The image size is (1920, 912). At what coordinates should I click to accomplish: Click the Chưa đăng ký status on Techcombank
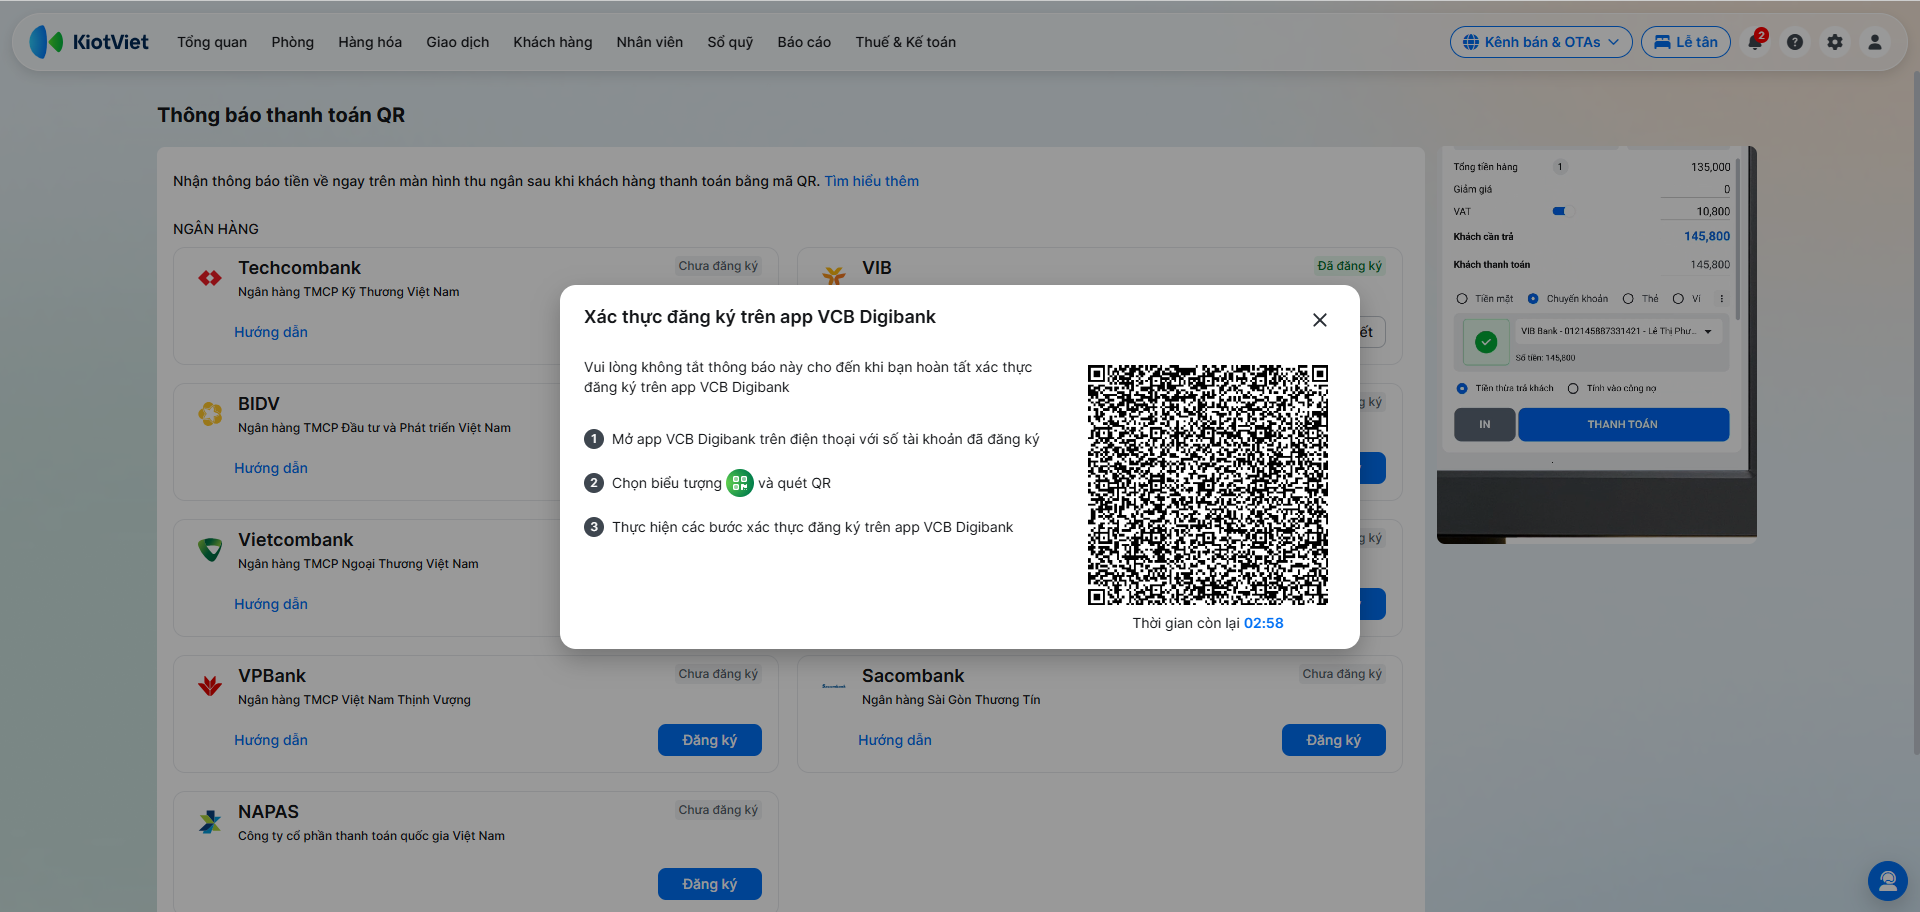tap(718, 266)
